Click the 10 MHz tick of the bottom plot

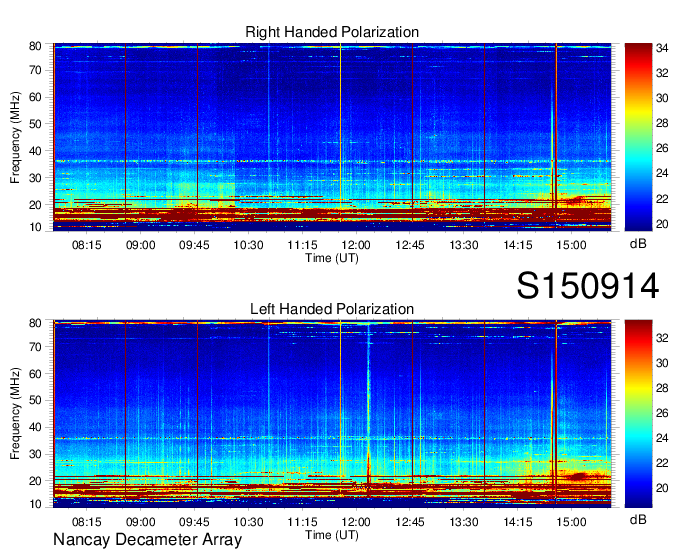(x=35, y=504)
